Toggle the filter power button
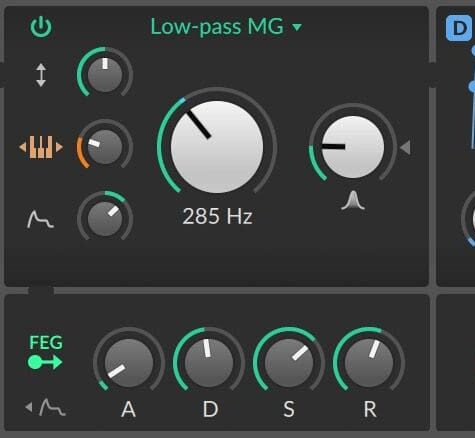The height and width of the screenshot is (438, 475). click(41, 27)
